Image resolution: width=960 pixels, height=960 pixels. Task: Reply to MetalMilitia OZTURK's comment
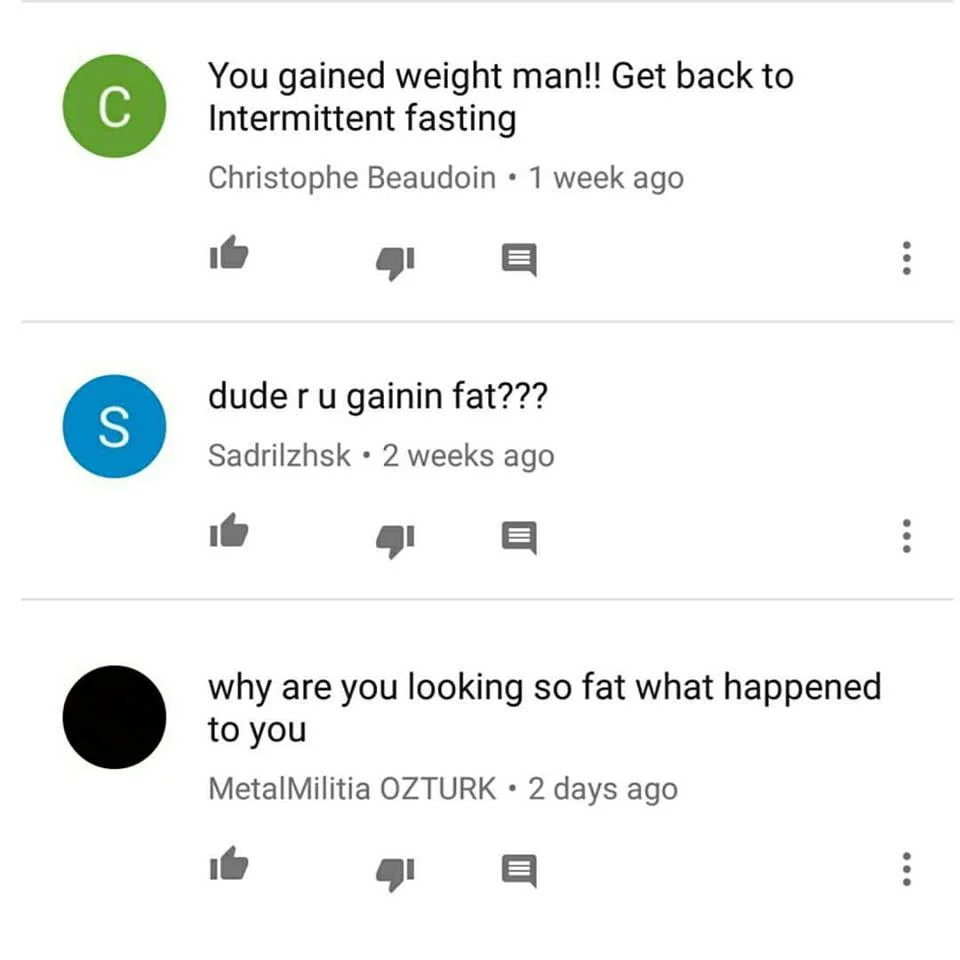point(519,871)
